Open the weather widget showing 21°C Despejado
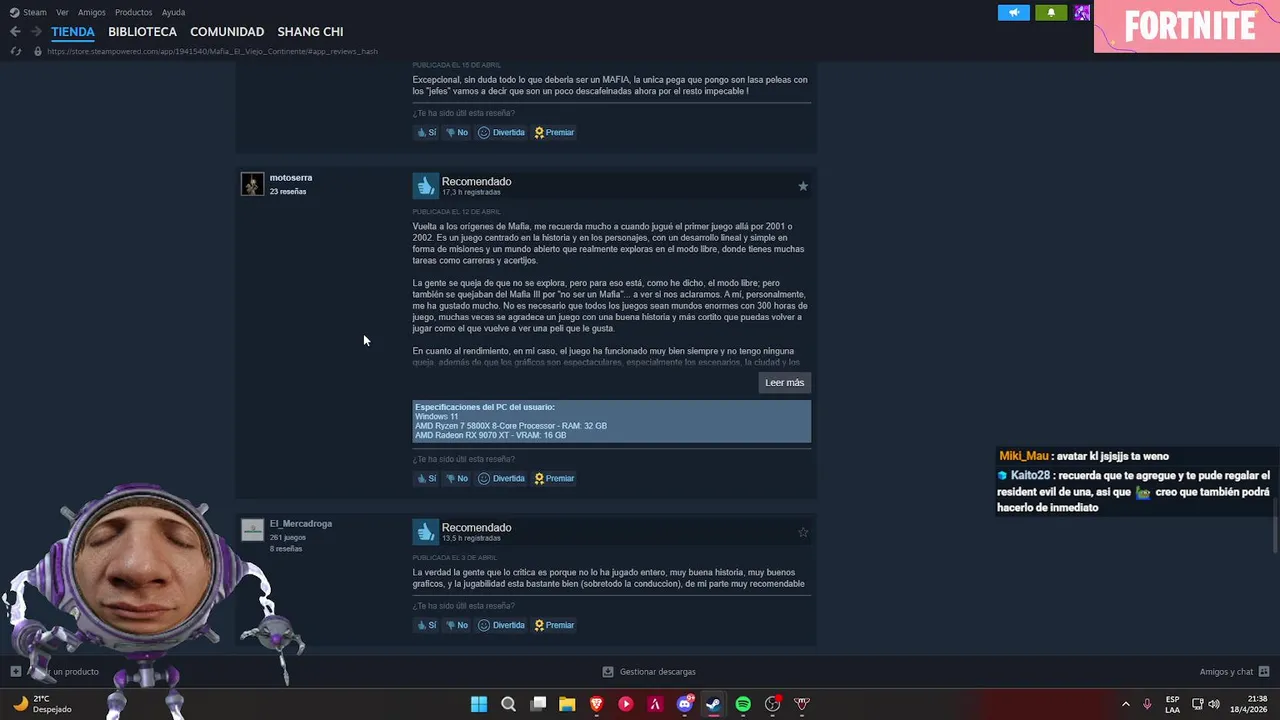Image resolution: width=1280 pixels, height=720 pixels. click(44, 704)
